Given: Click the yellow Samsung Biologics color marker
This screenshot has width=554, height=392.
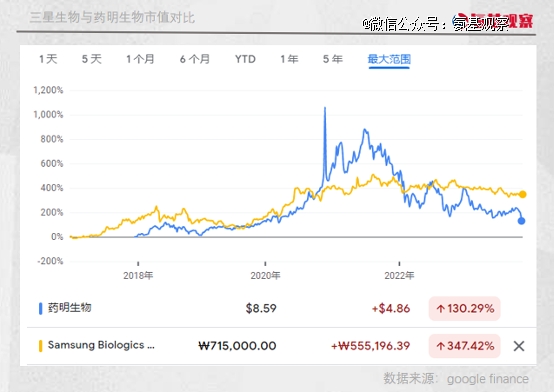Looking at the screenshot, I should click(40, 346).
